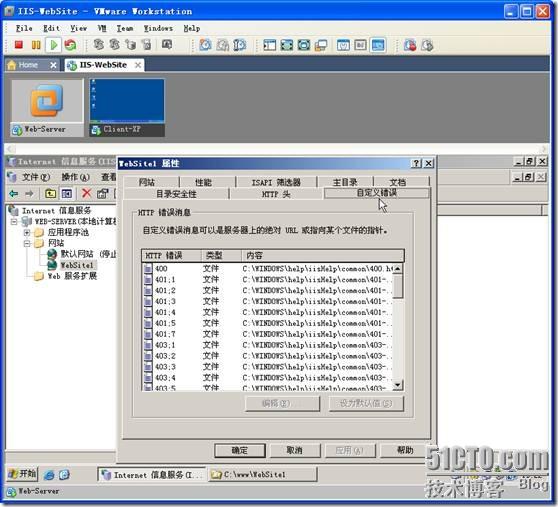Click the 类型 column header
The height and width of the screenshot is (507, 558).
click(222, 255)
